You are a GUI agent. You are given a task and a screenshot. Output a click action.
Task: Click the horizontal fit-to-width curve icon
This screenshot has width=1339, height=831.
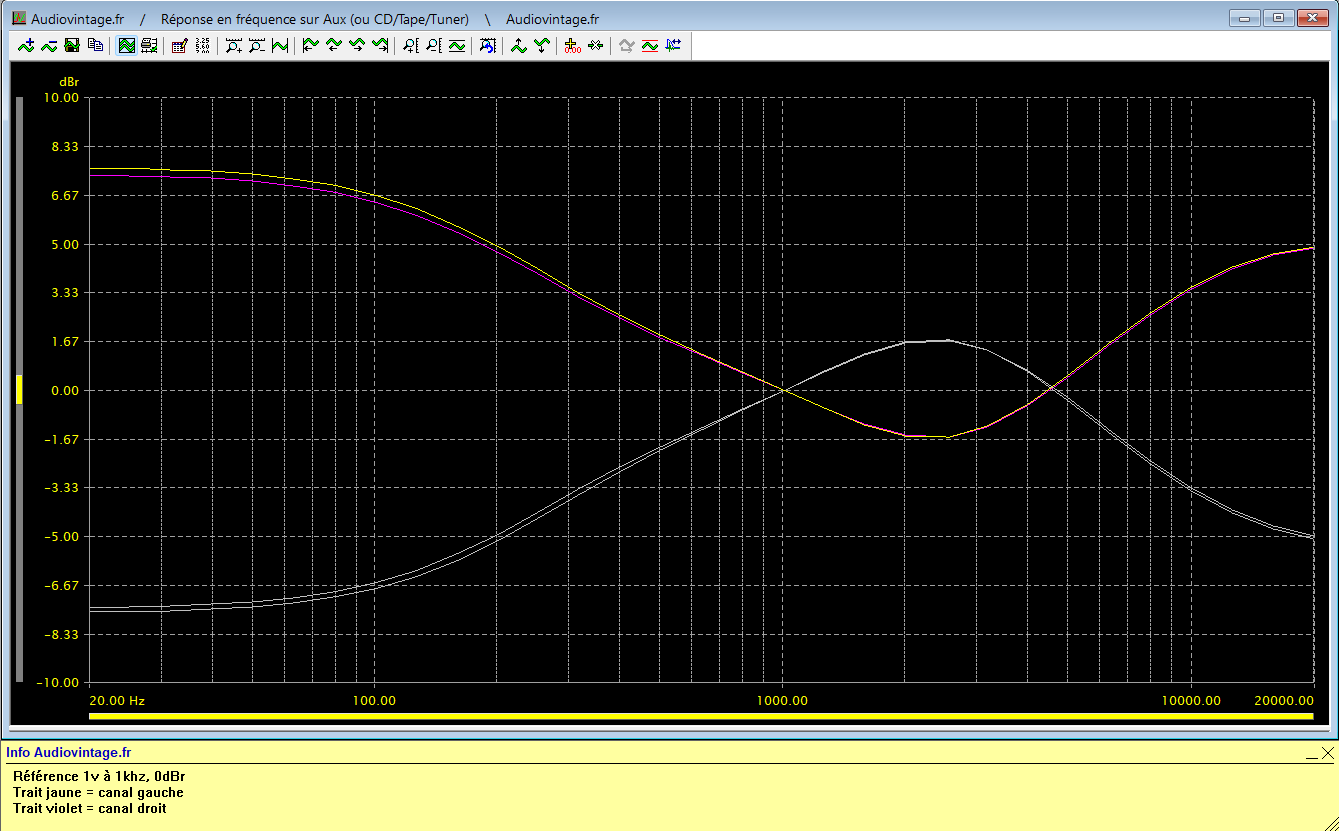point(280,45)
